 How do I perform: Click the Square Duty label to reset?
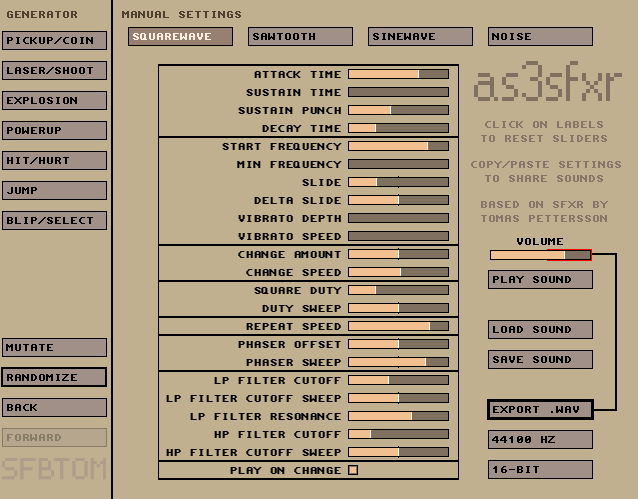[298, 291]
